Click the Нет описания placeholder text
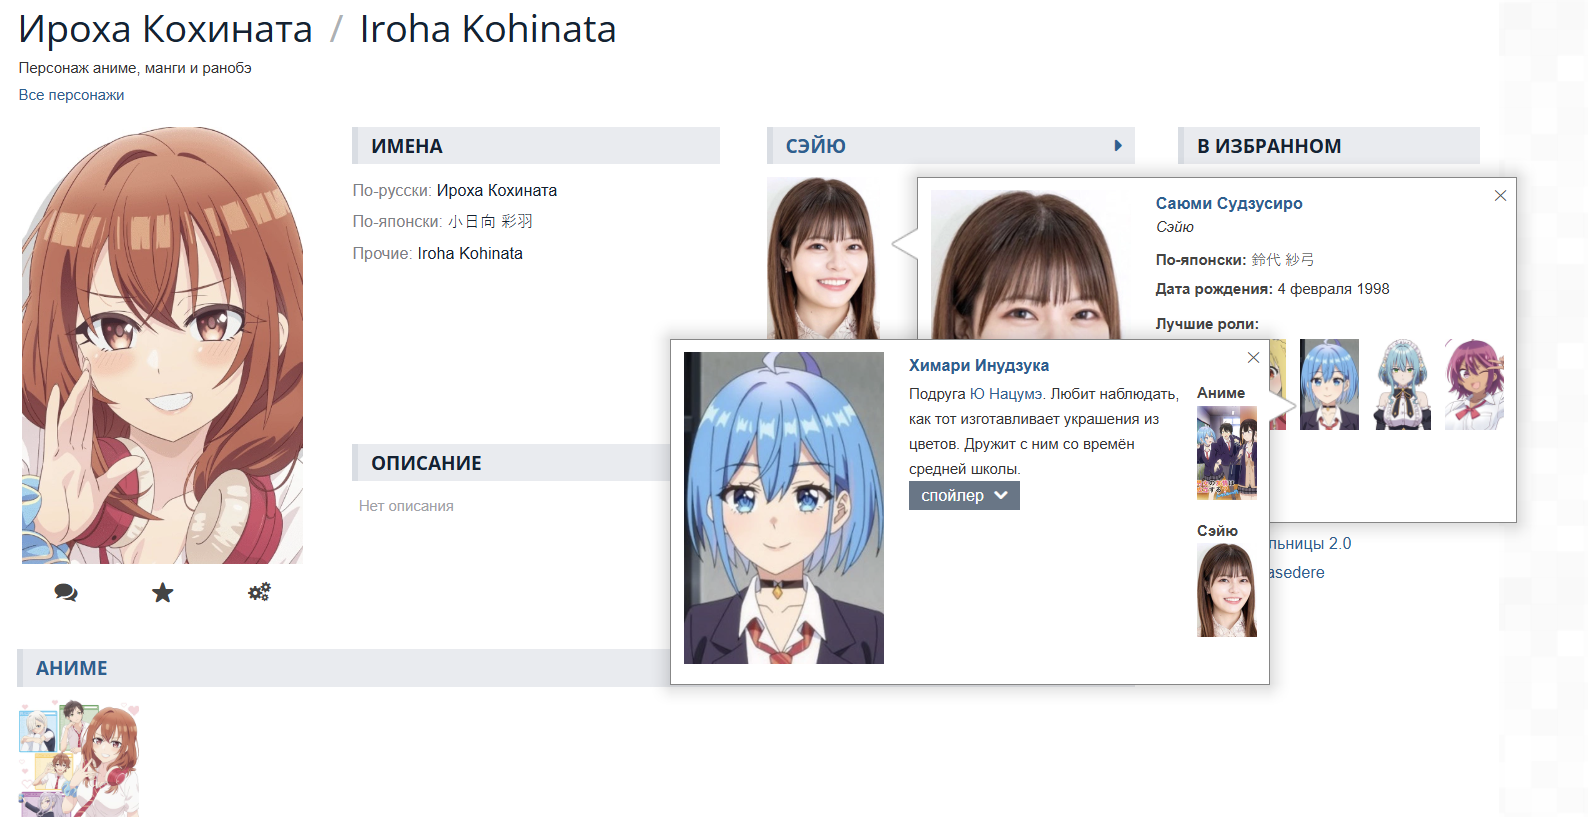The height and width of the screenshot is (817, 1588). [406, 506]
